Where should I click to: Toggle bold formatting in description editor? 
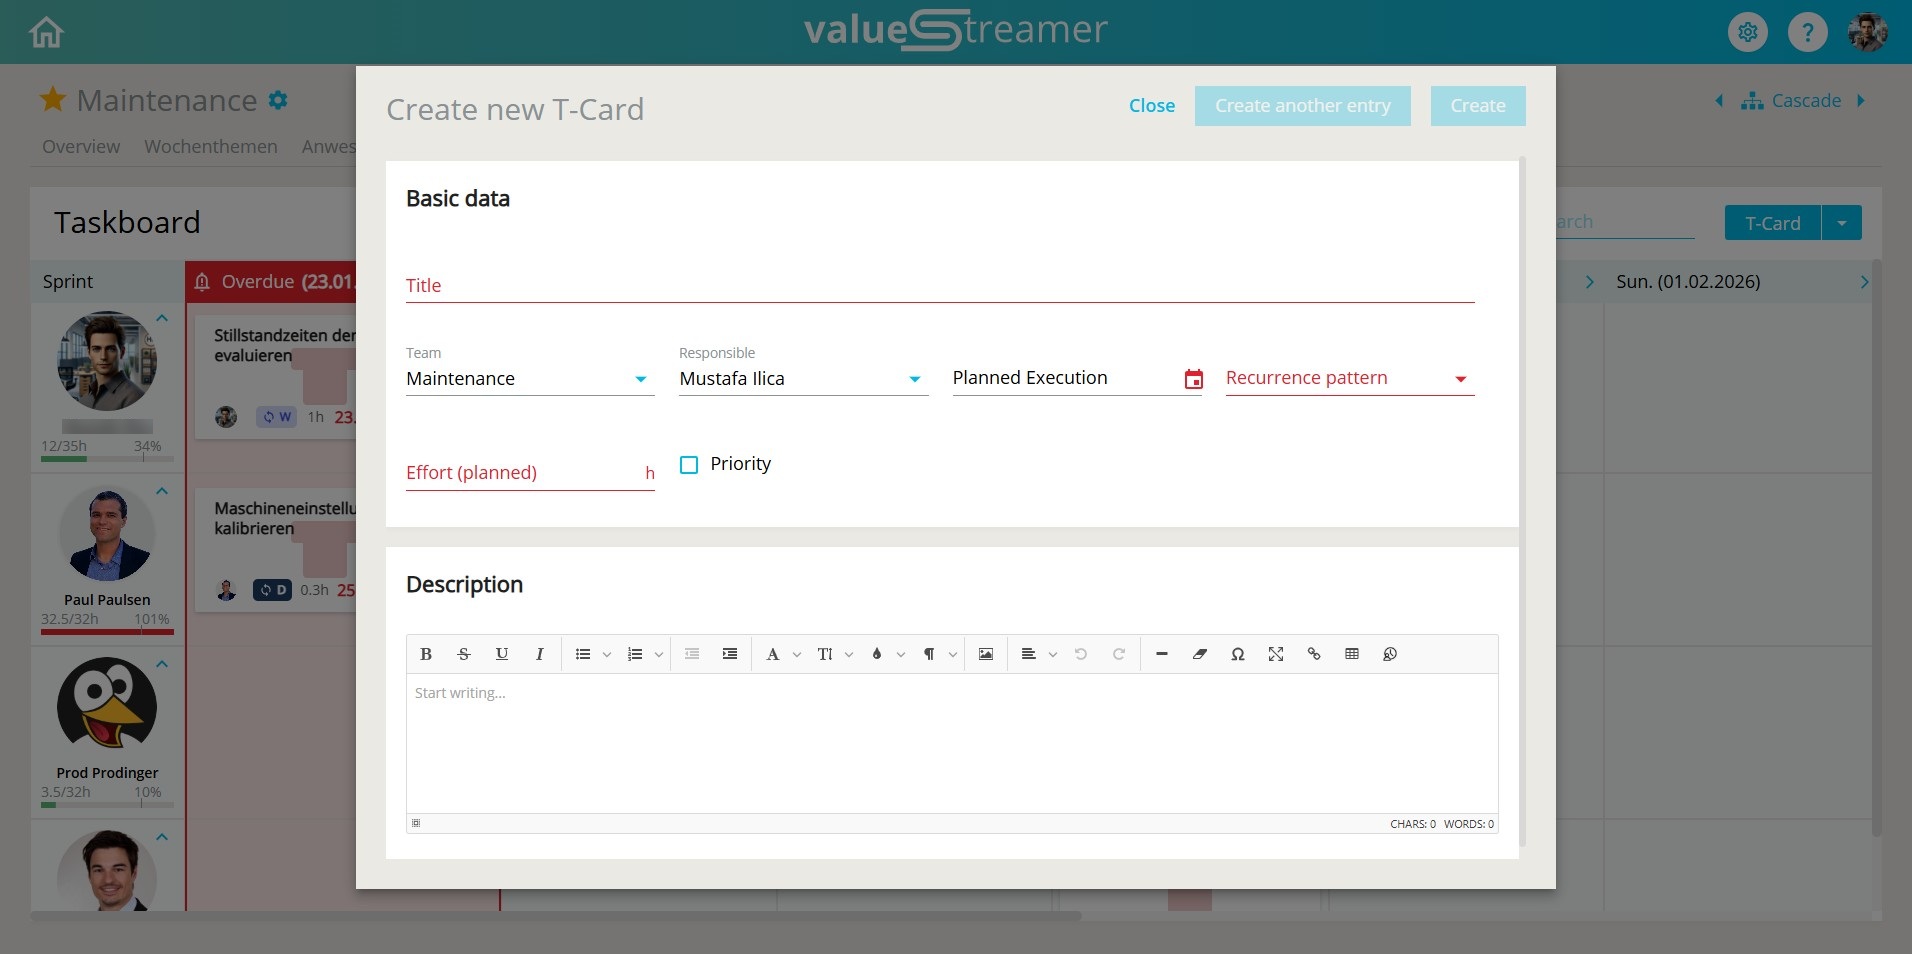426,654
